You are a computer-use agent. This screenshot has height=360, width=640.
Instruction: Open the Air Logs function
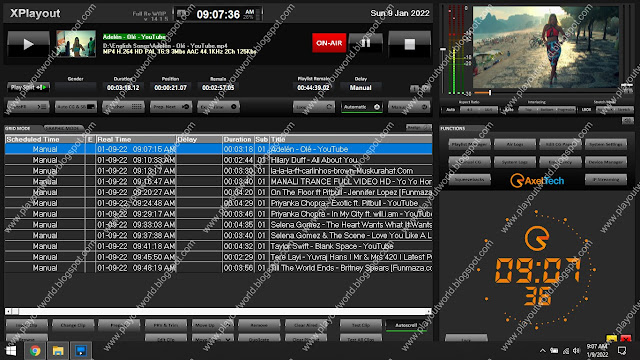(515, 144)
